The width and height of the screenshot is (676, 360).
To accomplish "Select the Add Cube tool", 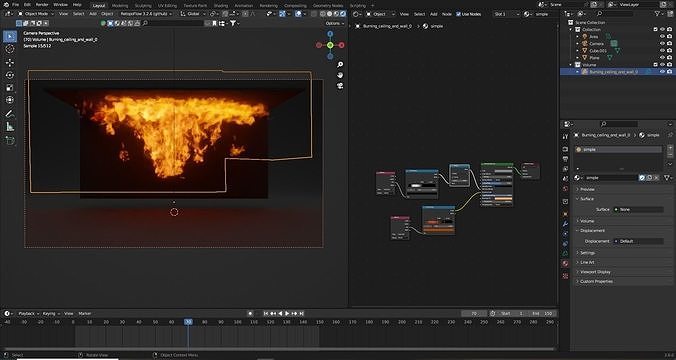I will point(9,141).
